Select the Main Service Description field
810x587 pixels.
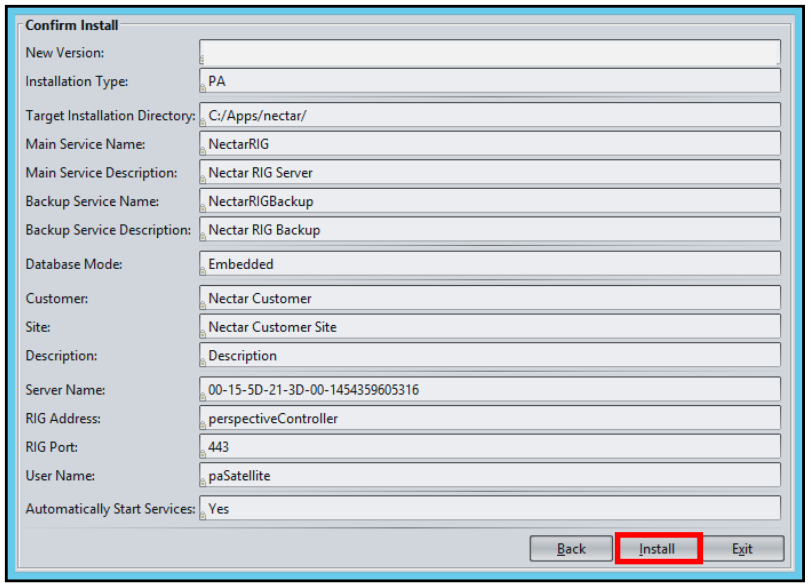(490, 172)
